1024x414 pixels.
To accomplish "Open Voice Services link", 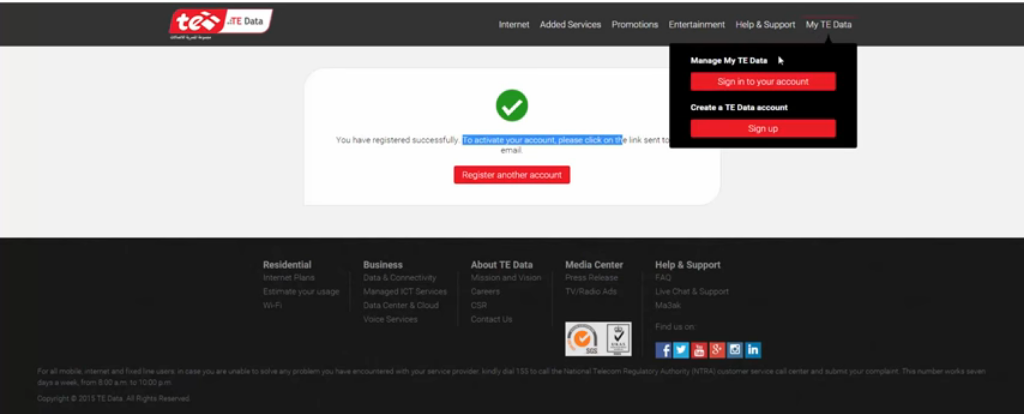I will (x=390, y=319).
